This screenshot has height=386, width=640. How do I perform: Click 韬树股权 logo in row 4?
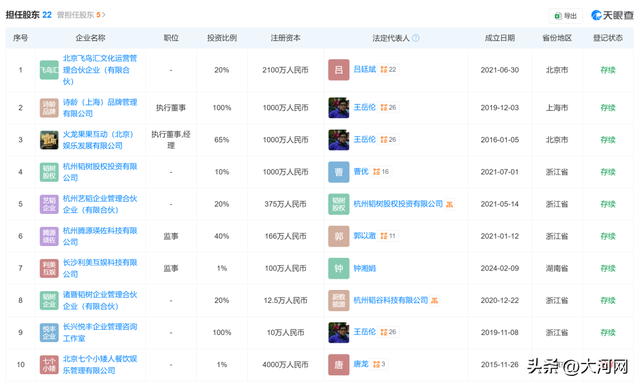(49, 172)
